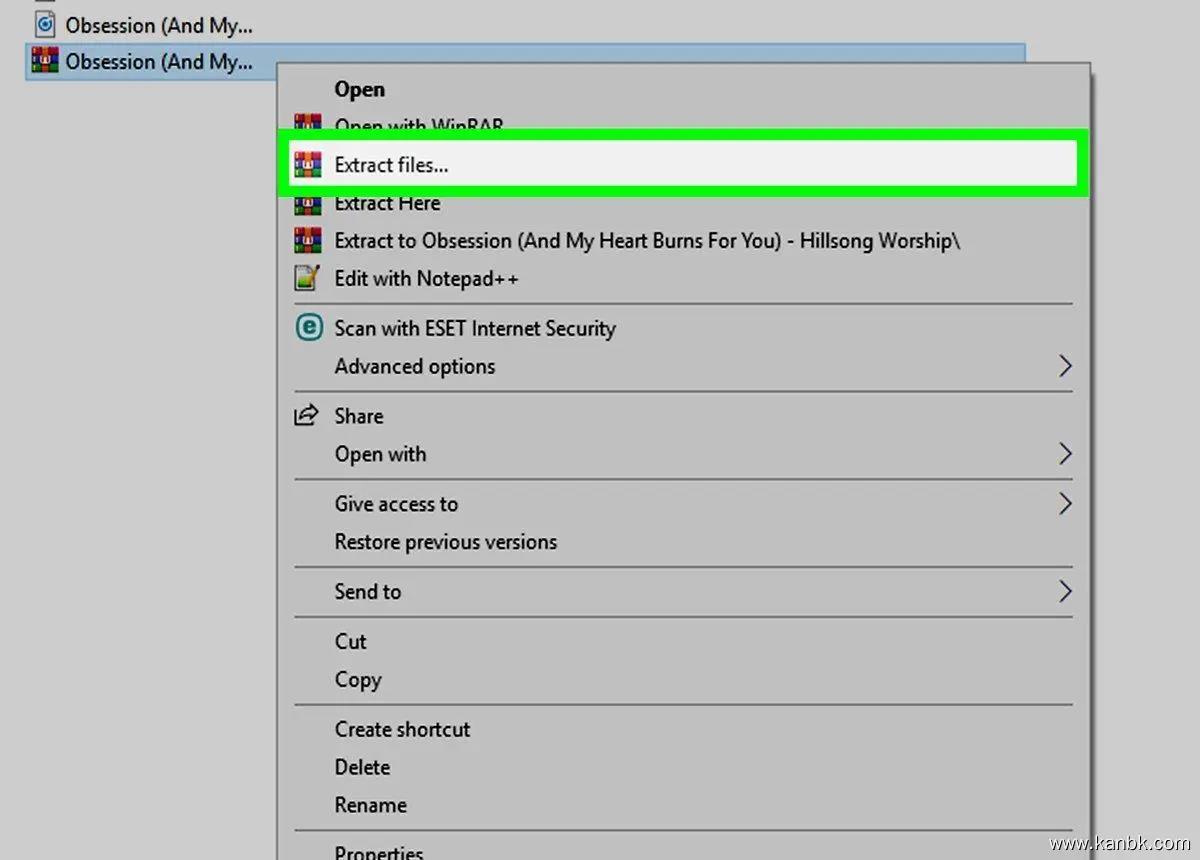The image size is (1200, 860).
Task: Click the ESET Internet Security icon
Action: coord(308,328)
